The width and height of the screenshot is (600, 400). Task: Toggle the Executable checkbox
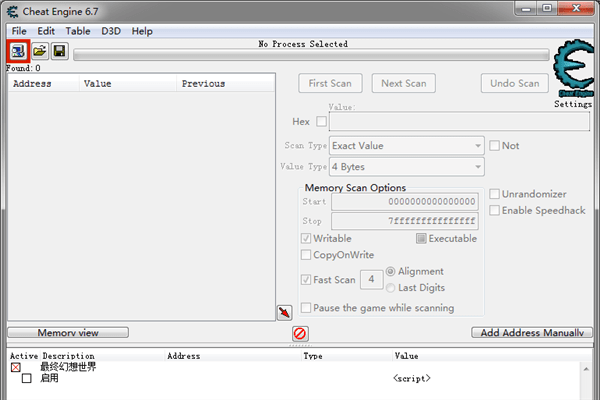click(421, 238)
